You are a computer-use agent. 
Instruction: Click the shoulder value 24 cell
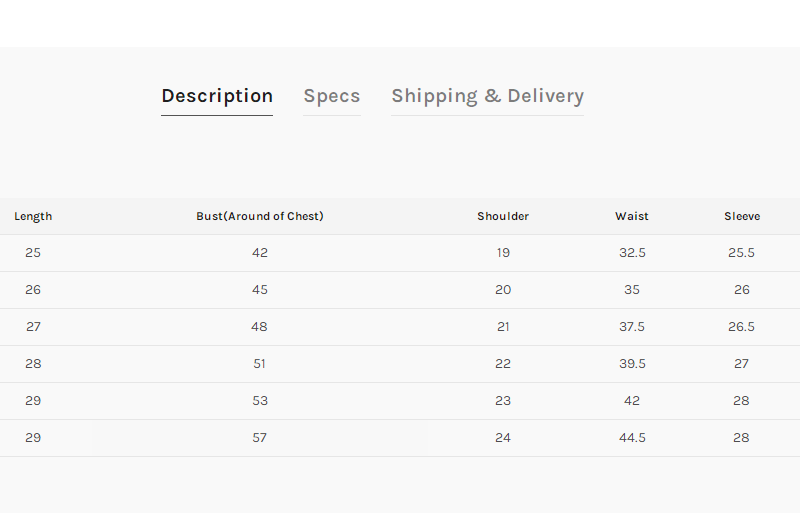[x=503, y=438]
